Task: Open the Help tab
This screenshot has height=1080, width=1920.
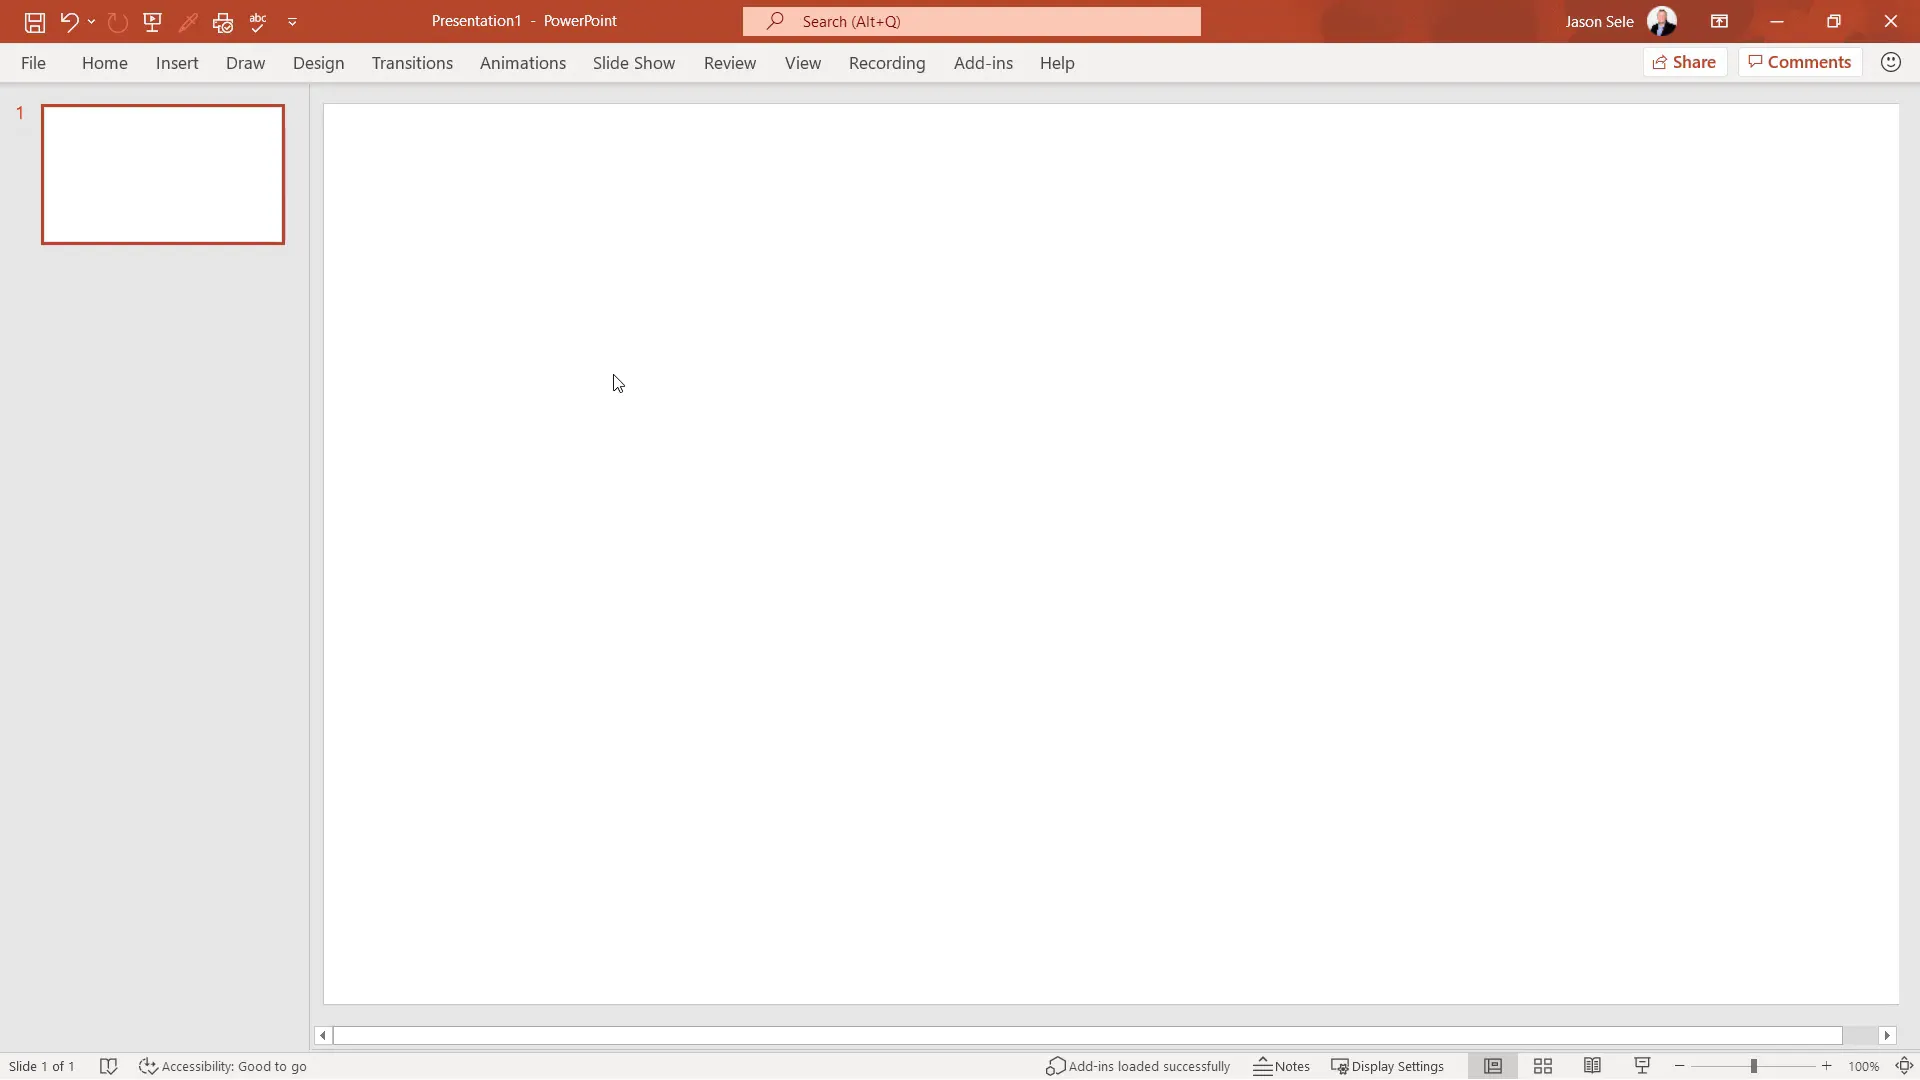Action: coord(1057,63)
